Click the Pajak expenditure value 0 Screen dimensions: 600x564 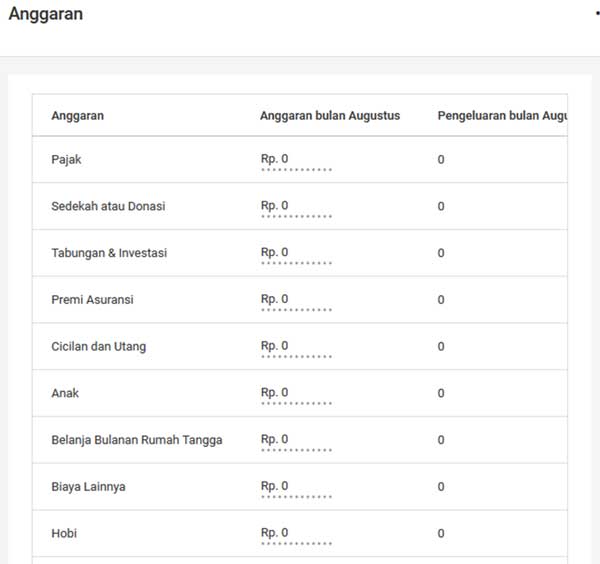pyautogui.click(x=441, y=160)
